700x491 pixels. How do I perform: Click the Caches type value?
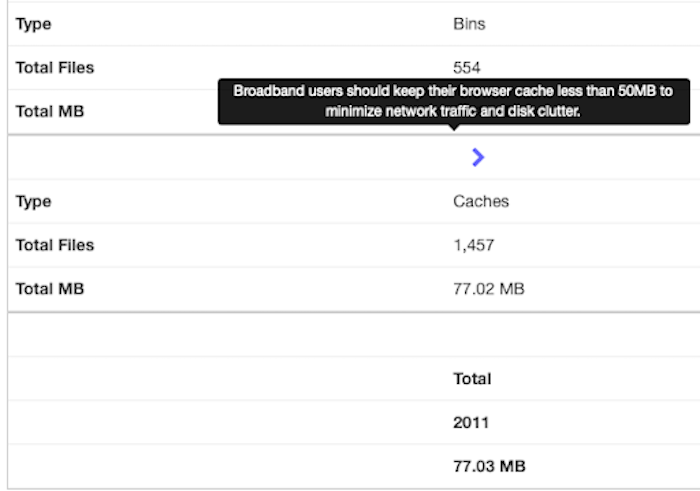coord(481,201)
